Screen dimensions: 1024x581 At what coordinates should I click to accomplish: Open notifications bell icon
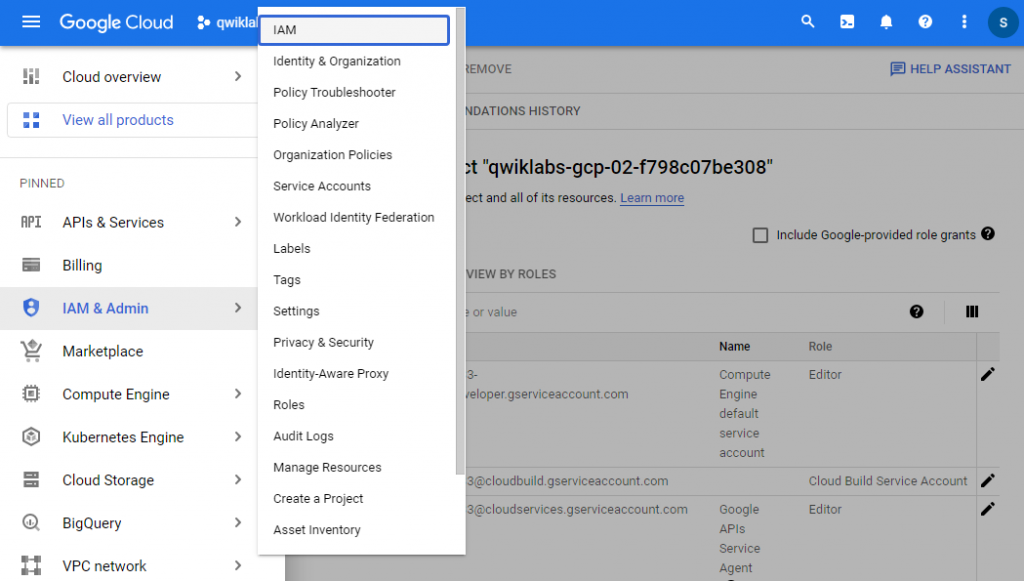886,22
